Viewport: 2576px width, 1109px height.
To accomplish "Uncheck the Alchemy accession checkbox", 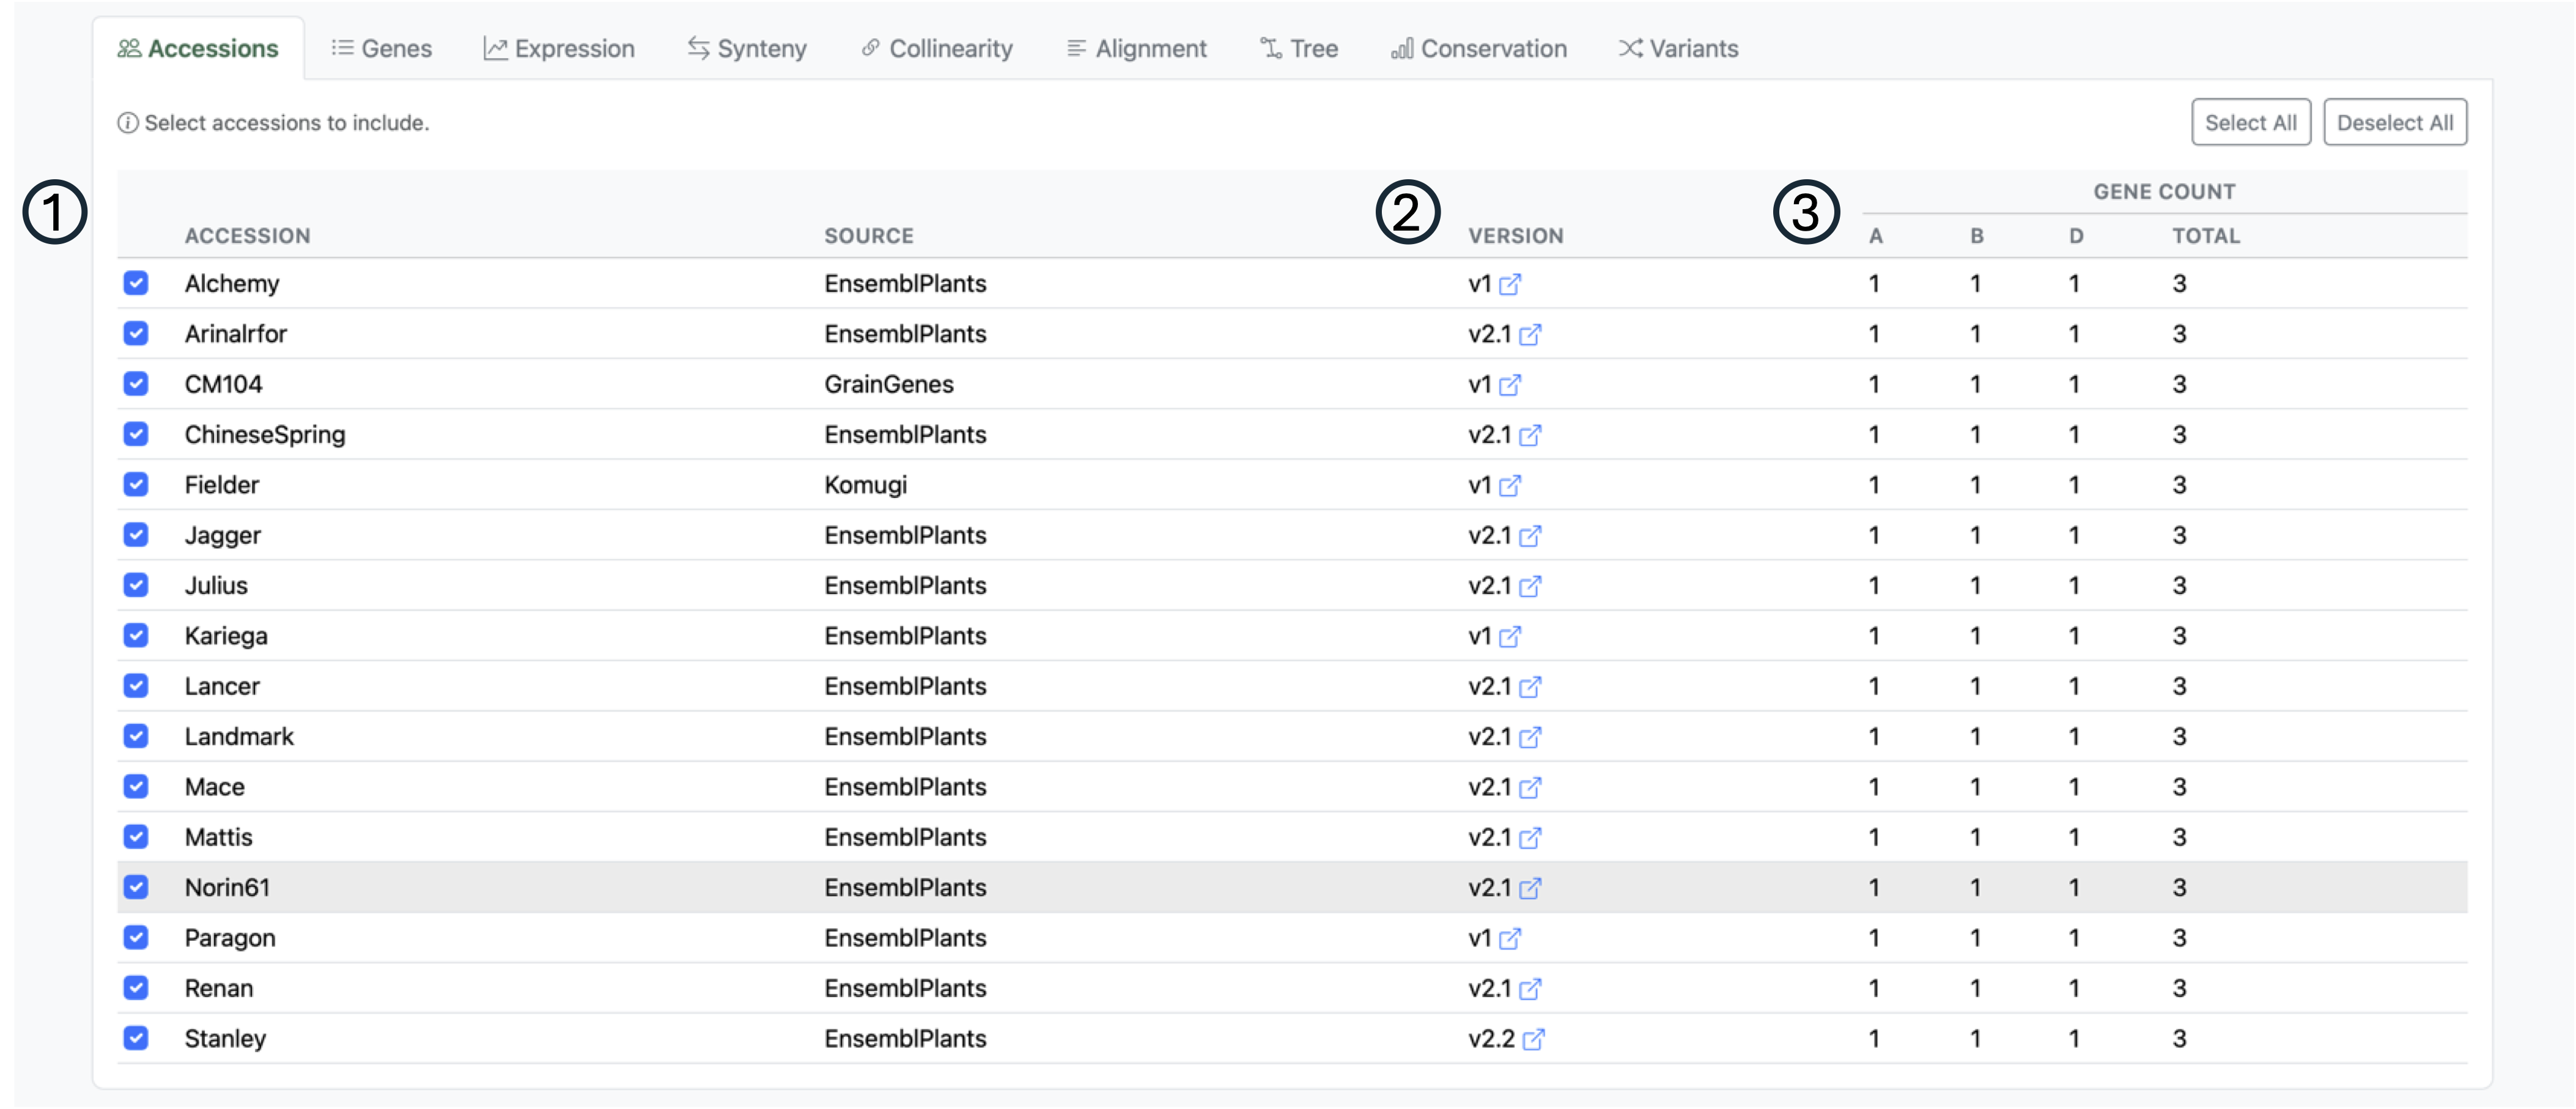I will pos(136,283).
